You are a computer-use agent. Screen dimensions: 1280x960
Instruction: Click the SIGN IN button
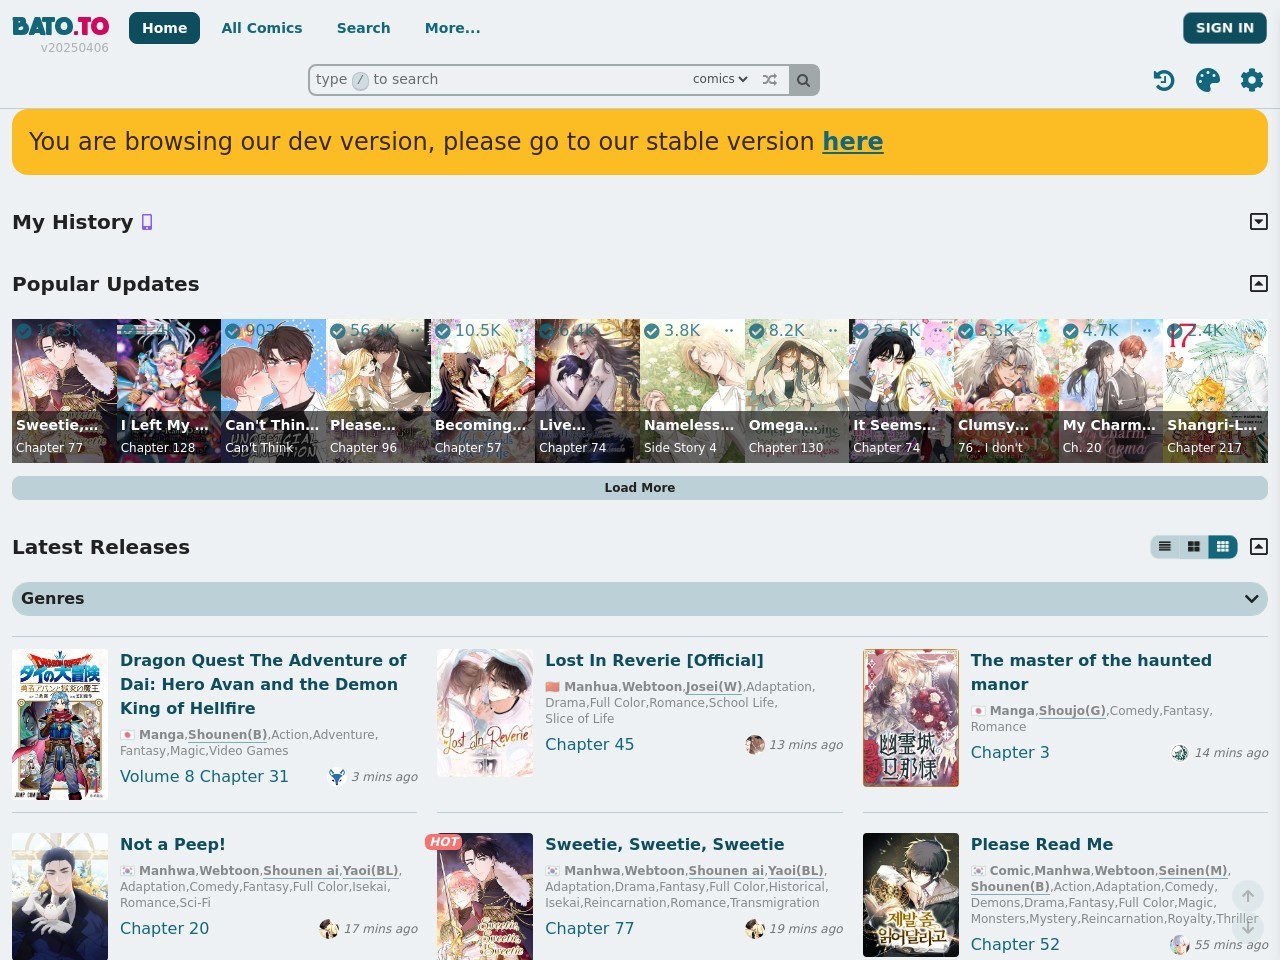coord(1225,28)
